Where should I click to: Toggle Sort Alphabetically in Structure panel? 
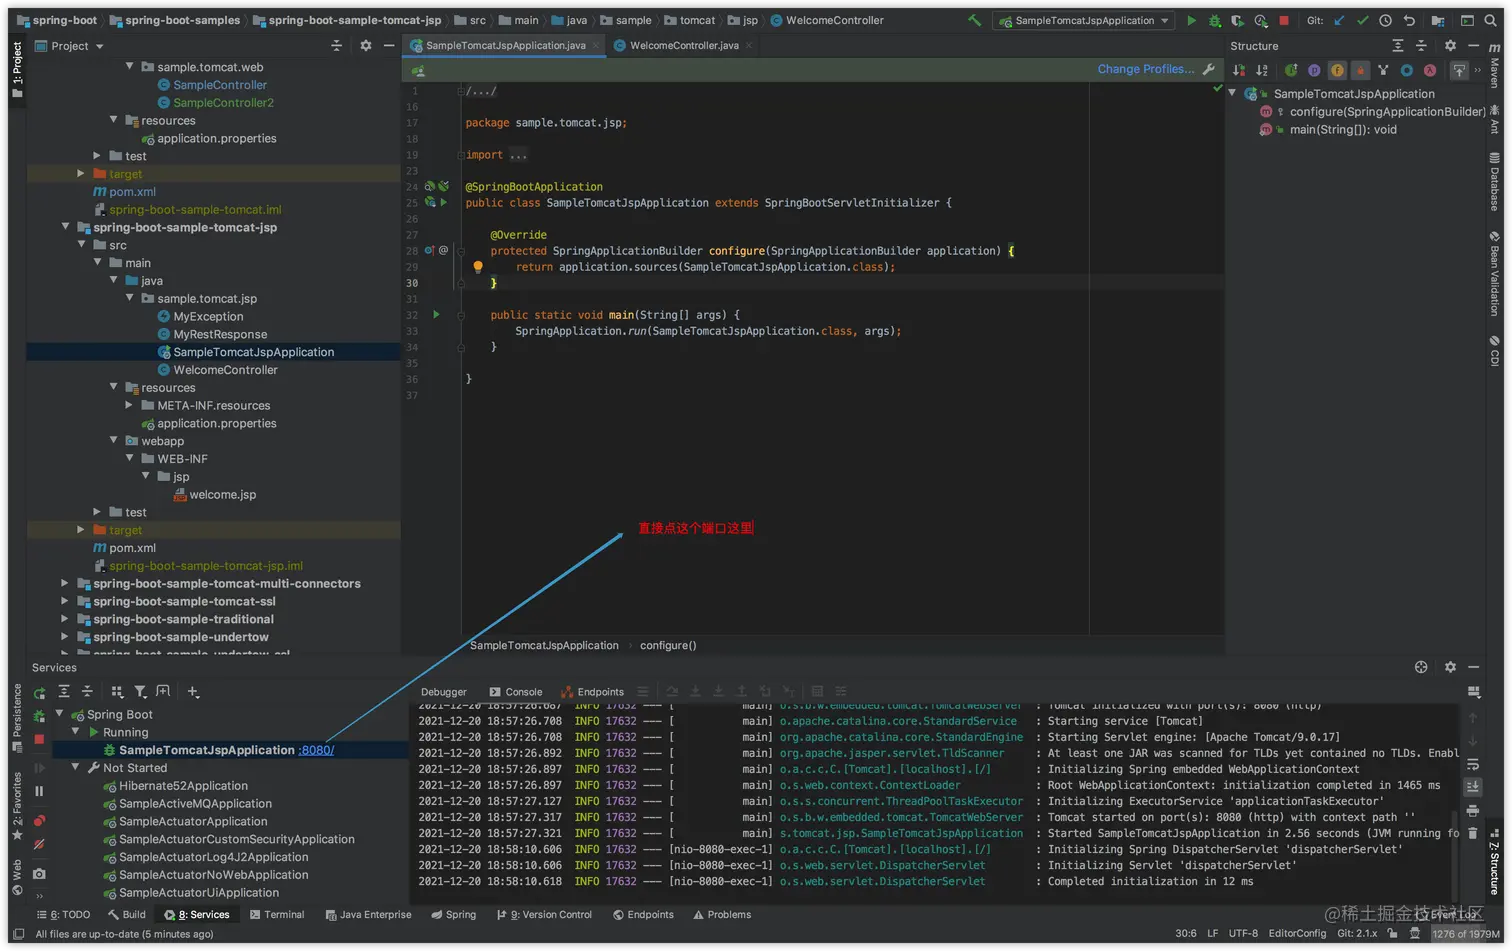(x=1262, y=70)
